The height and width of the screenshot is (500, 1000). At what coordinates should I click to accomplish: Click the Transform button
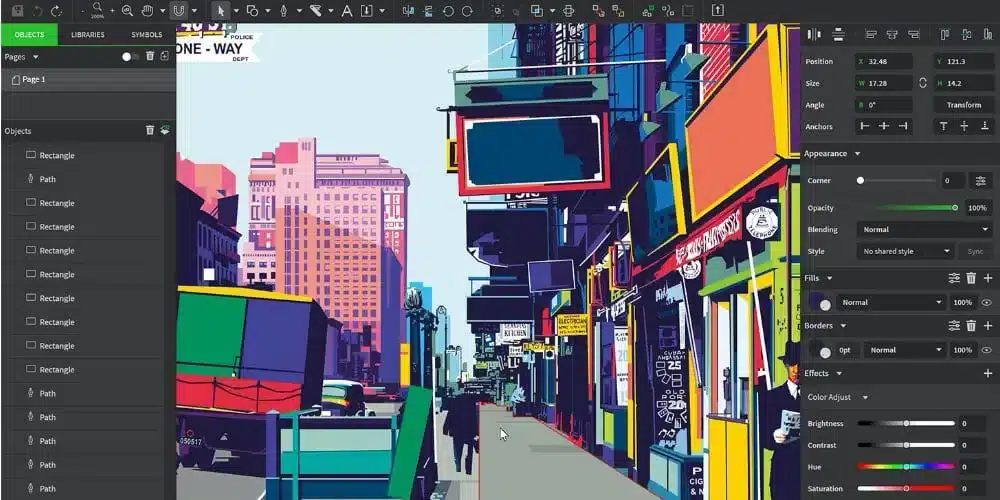(x=963, y=105)
